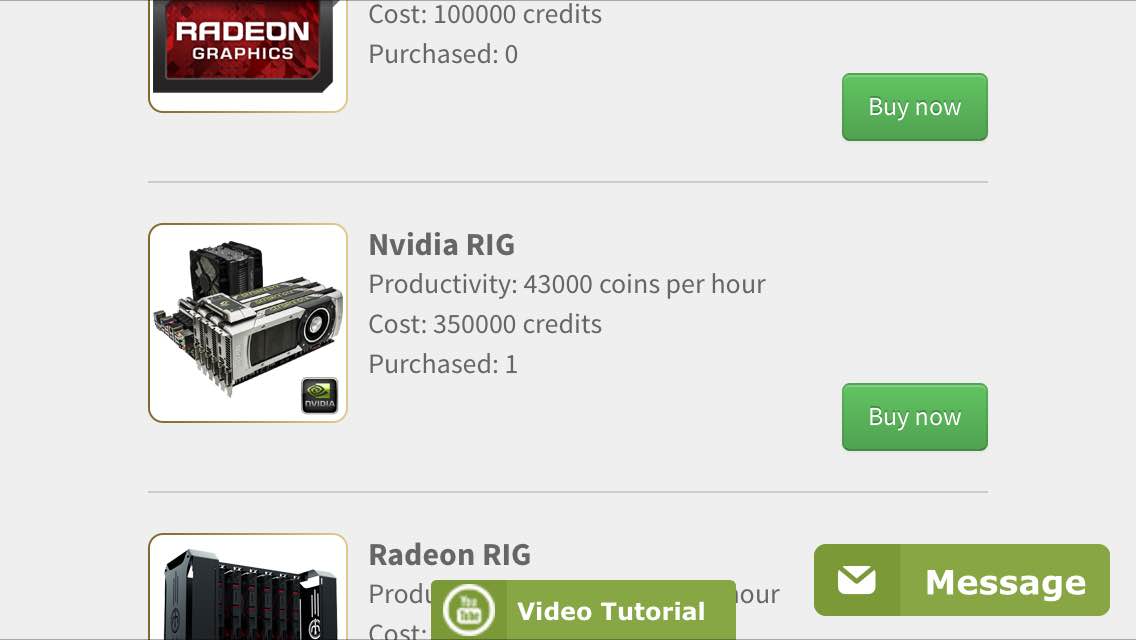
Task: Click the Cost: 100000 credits line
Action: pyautogui.click(x=485, y=14)
